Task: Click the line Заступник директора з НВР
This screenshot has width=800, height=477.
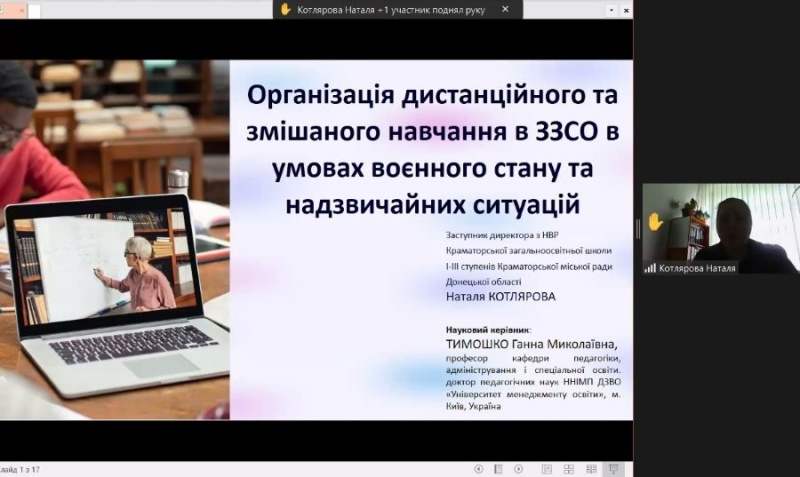Action: coord(502,235)
